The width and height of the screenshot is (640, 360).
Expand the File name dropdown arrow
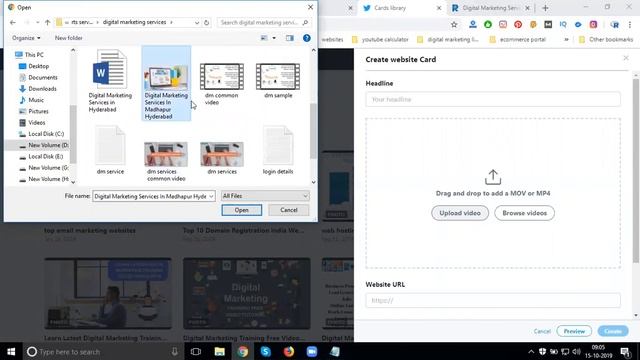(x=211, y=196)
